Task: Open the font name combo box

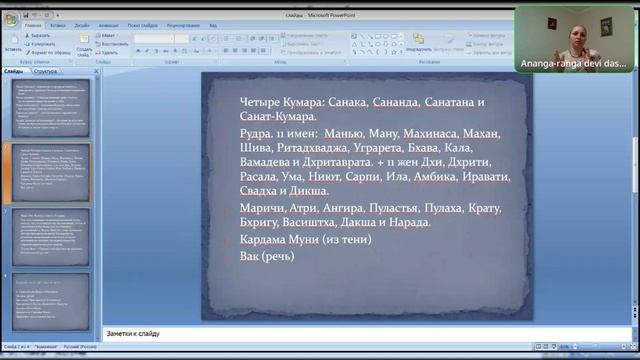Action: 154,39
